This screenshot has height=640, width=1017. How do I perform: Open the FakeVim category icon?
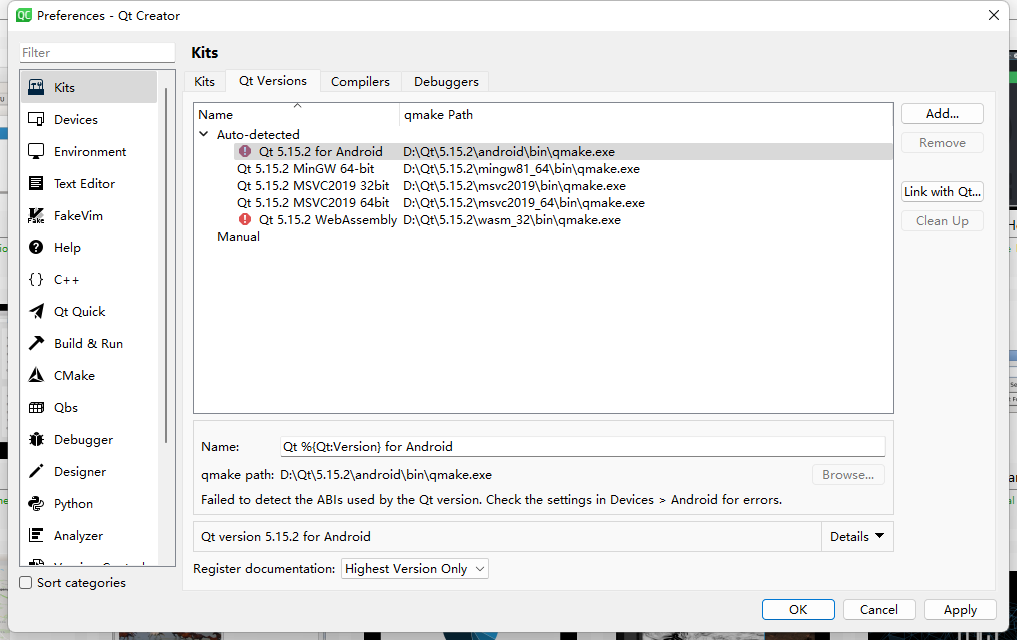[36, 215]
